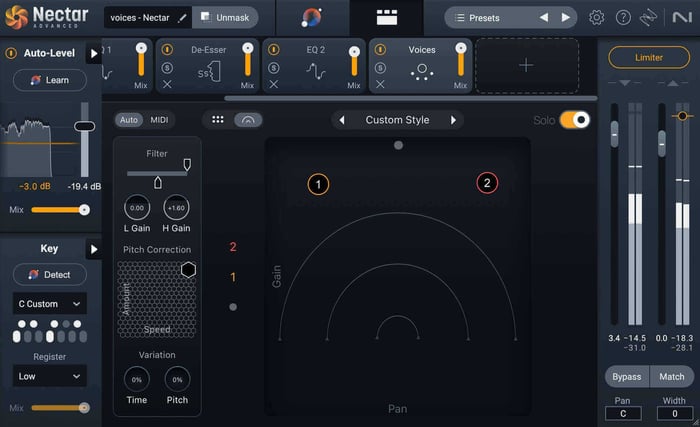Open the Presets menu
The width and height of the screenshot is (700, 427).
477,18
